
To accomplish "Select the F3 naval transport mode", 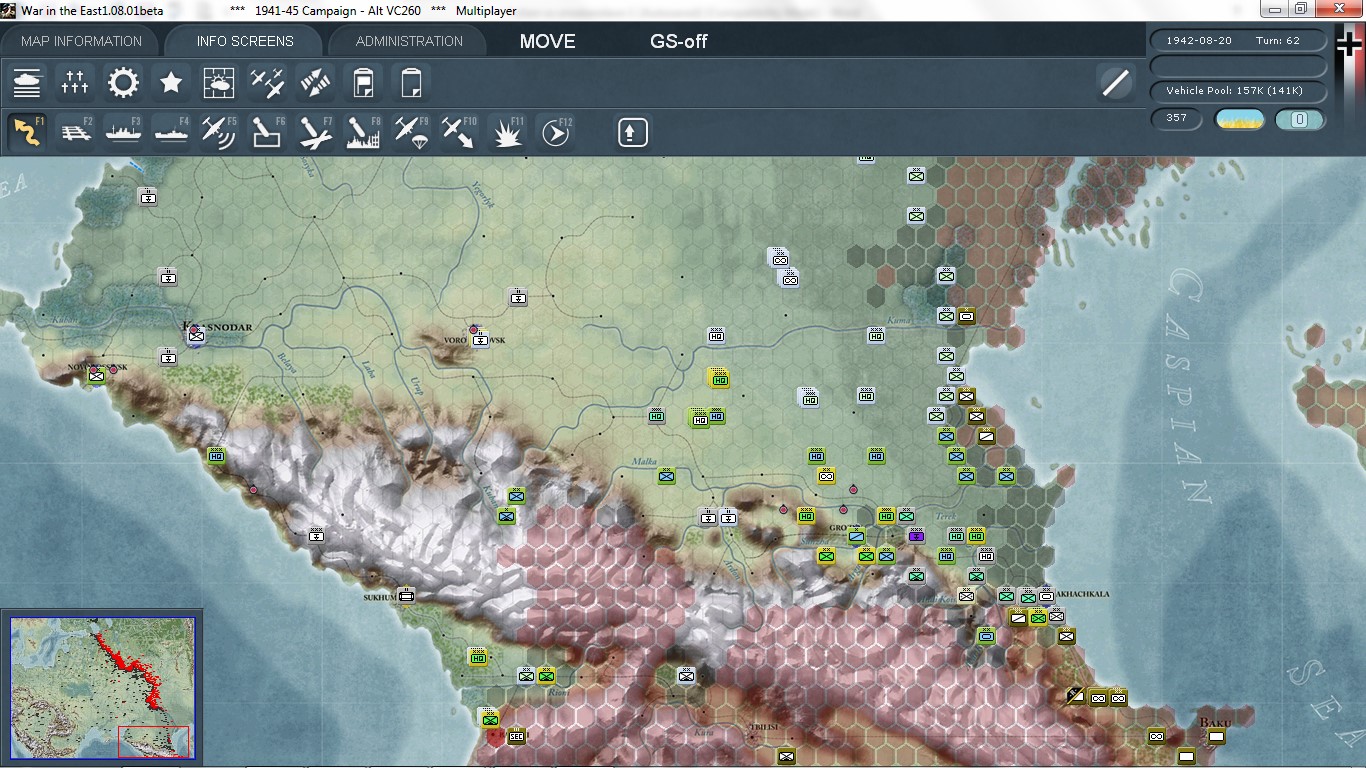I will tap(123, 132).
